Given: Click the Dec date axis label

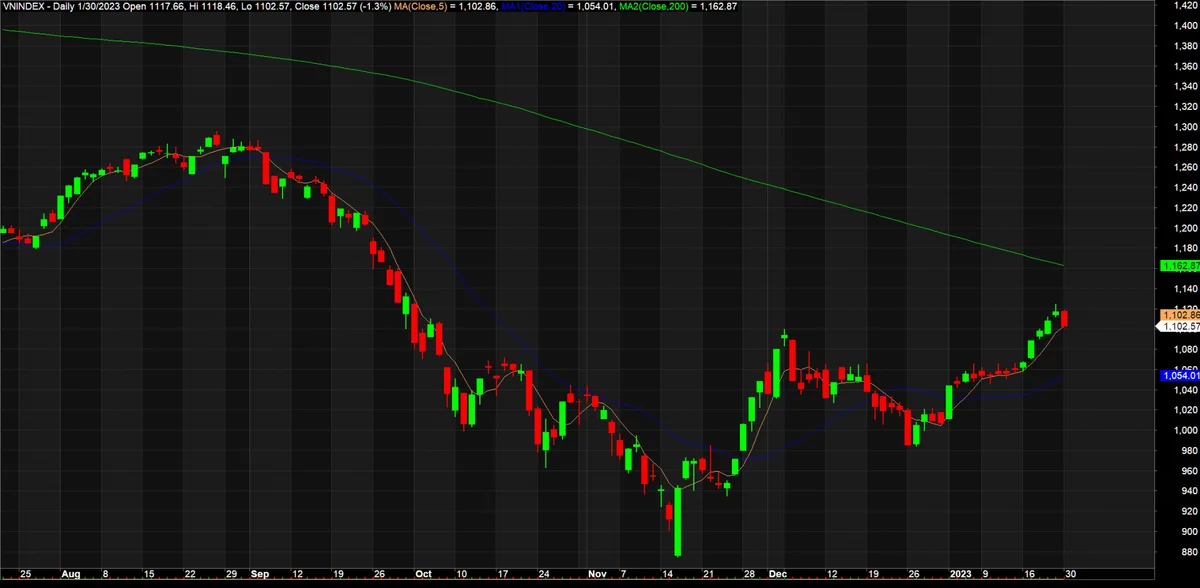Looking at the screenshot, I should (x=777, y=576).
